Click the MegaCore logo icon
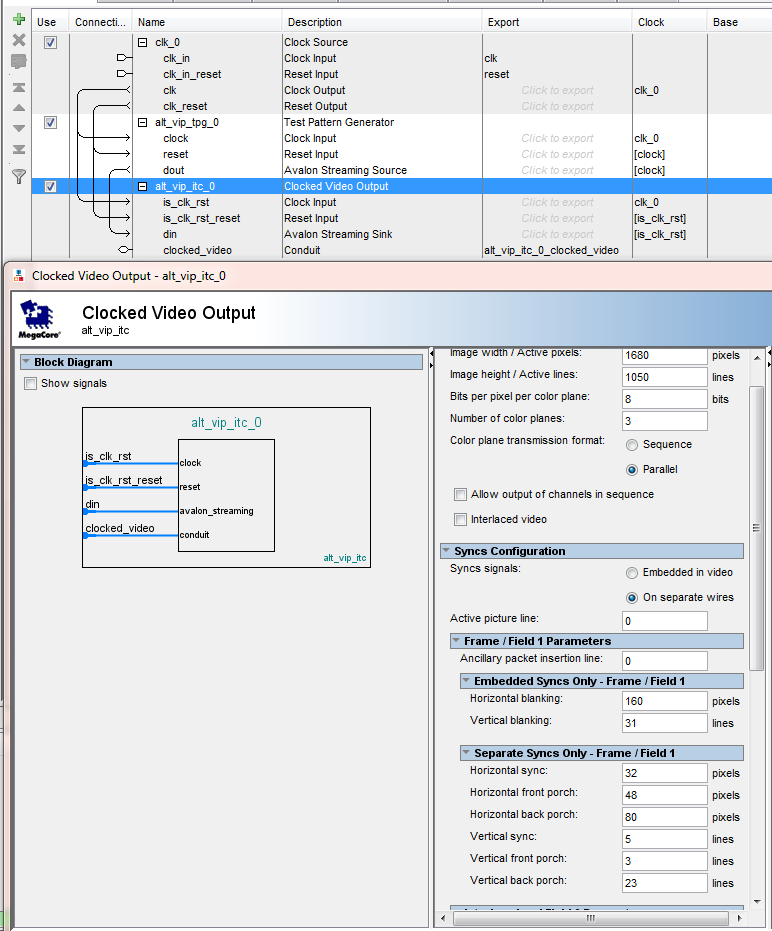The width and height of the screenshot is (772, 931). pos(39,319)
